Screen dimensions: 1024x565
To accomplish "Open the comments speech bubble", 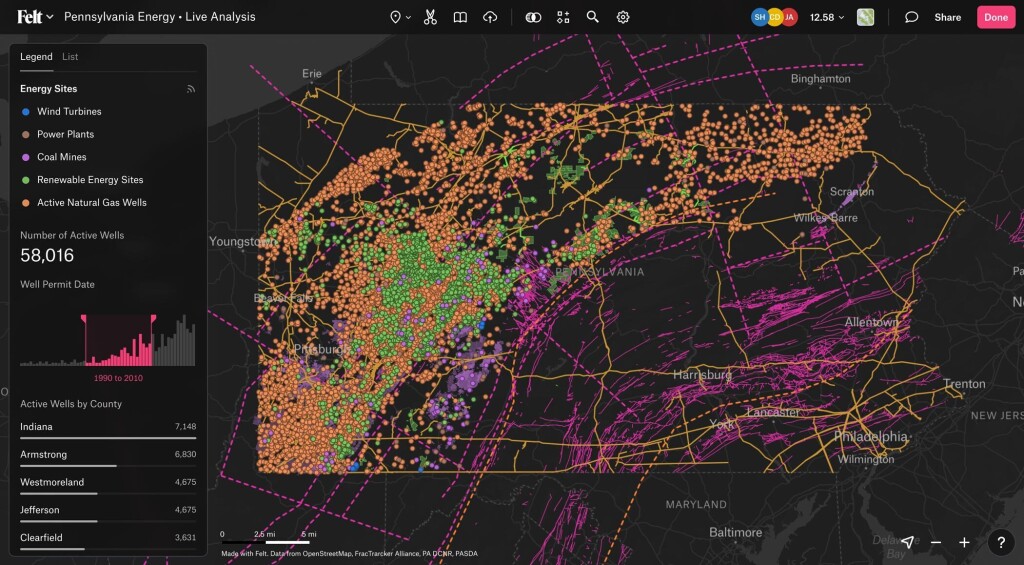I will pos(911,17).
